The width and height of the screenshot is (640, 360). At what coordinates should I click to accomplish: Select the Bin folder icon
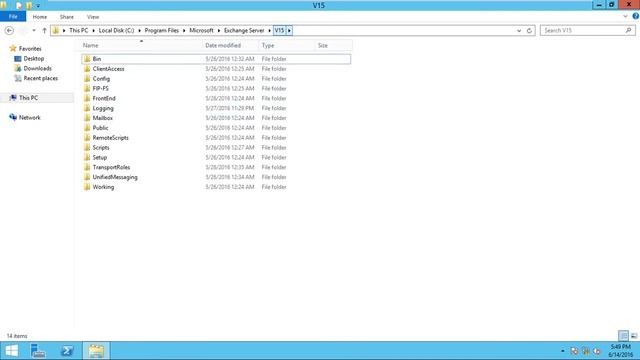pyautogui.click(x=87, y=59)
